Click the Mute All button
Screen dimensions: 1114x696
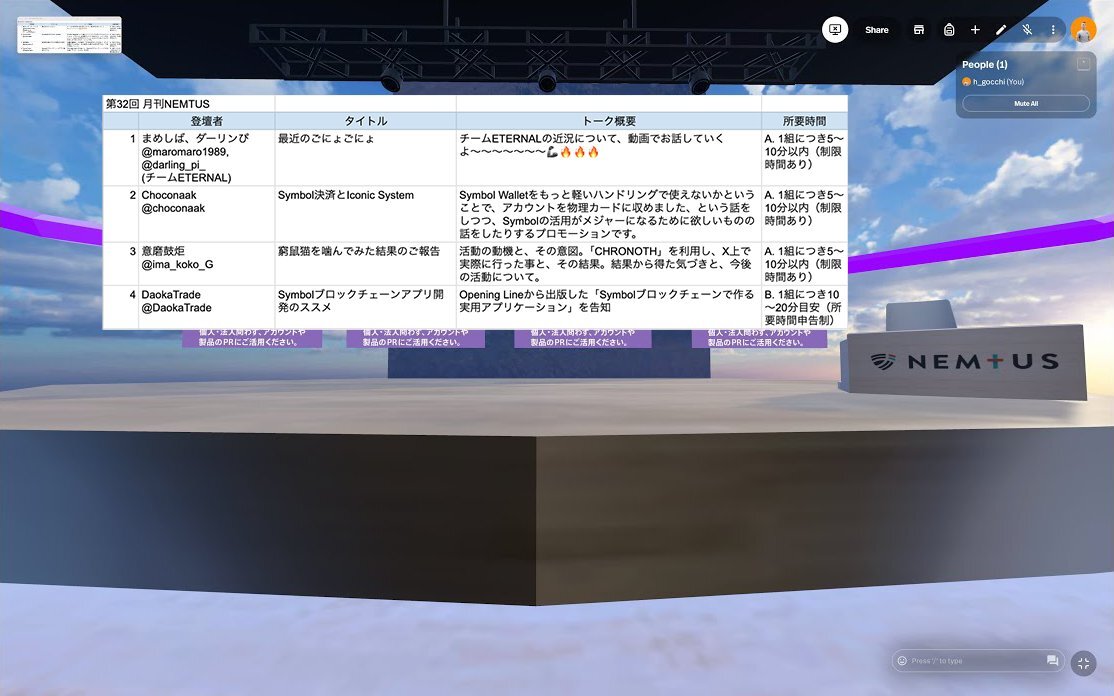1026,104
